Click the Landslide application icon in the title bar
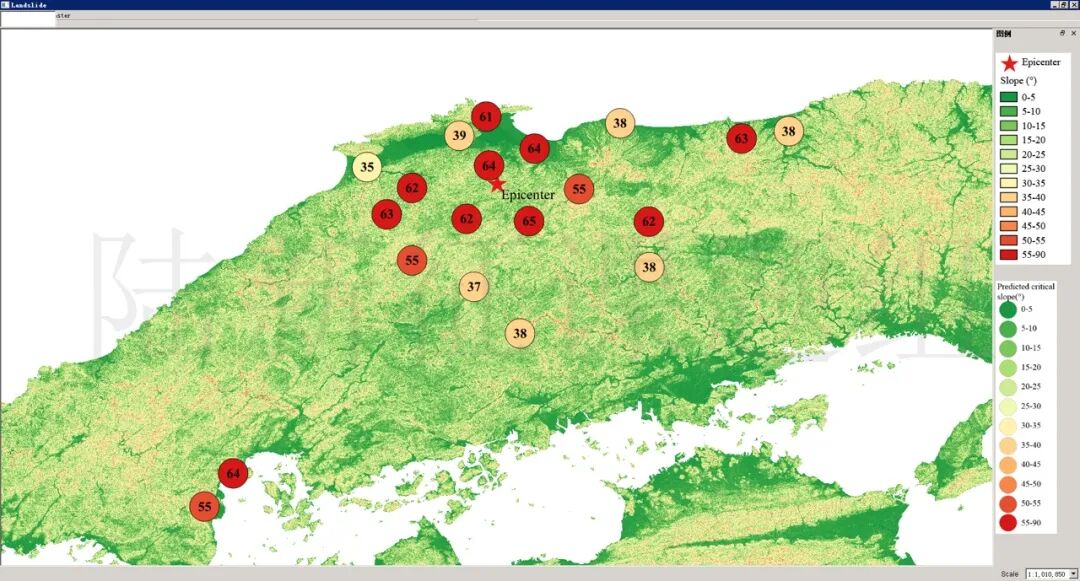Viewport: 1080px width, 581px height. click(5, 5)
